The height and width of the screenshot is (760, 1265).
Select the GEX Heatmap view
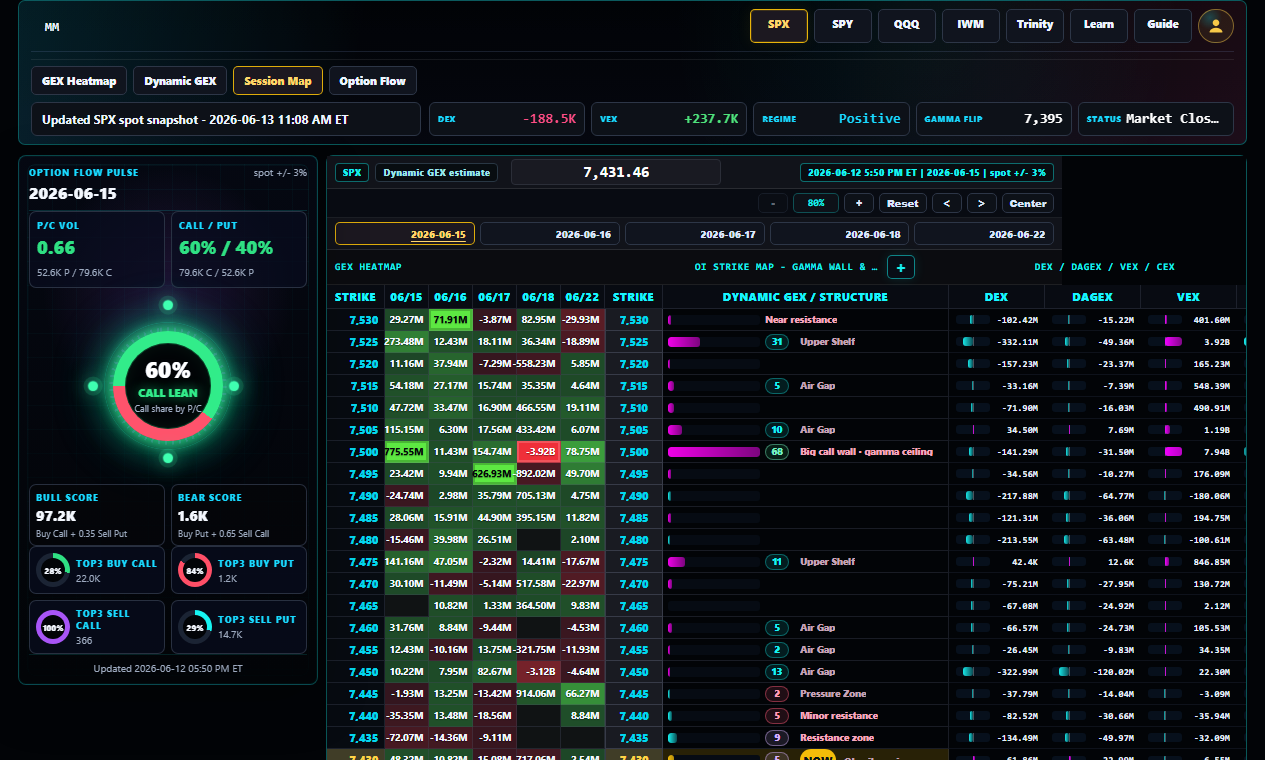tap(79, 81)
